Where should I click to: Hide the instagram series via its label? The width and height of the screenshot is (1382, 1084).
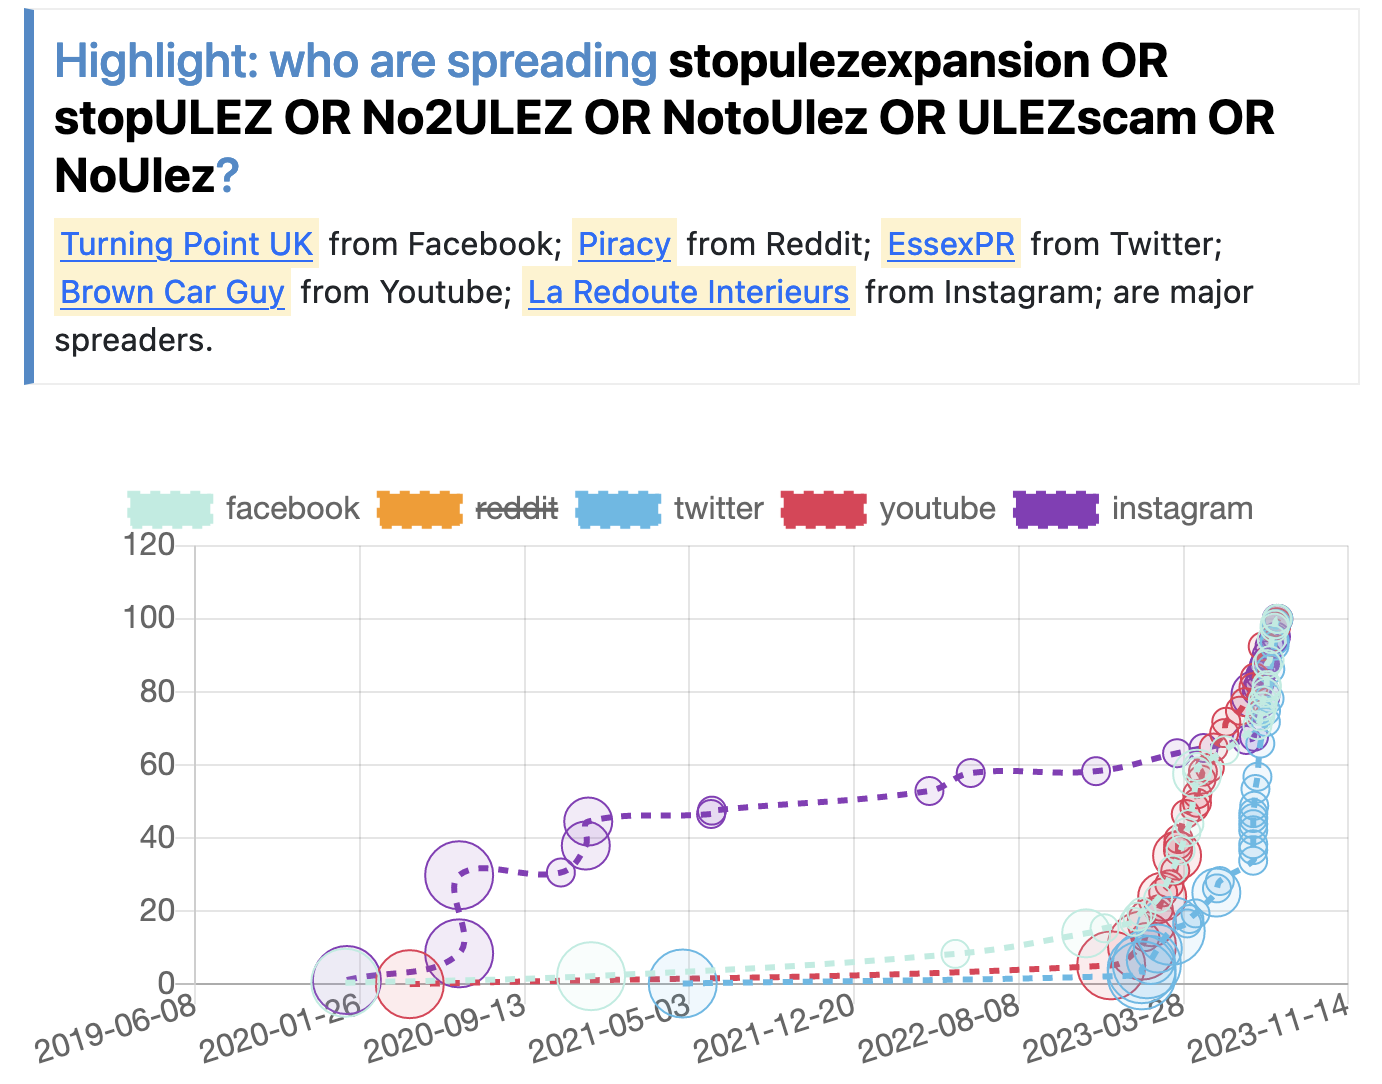1182,509
